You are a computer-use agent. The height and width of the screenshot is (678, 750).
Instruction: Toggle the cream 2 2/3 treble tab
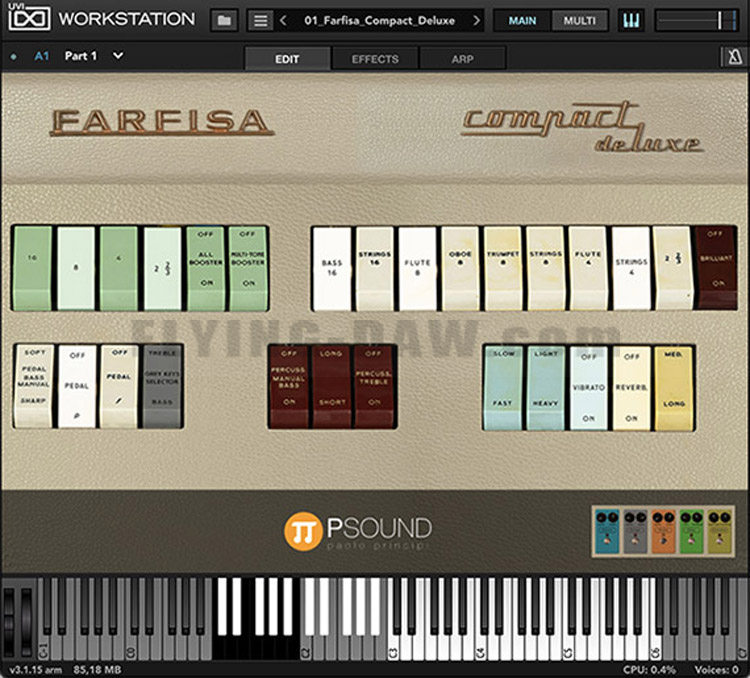[673, 268]
